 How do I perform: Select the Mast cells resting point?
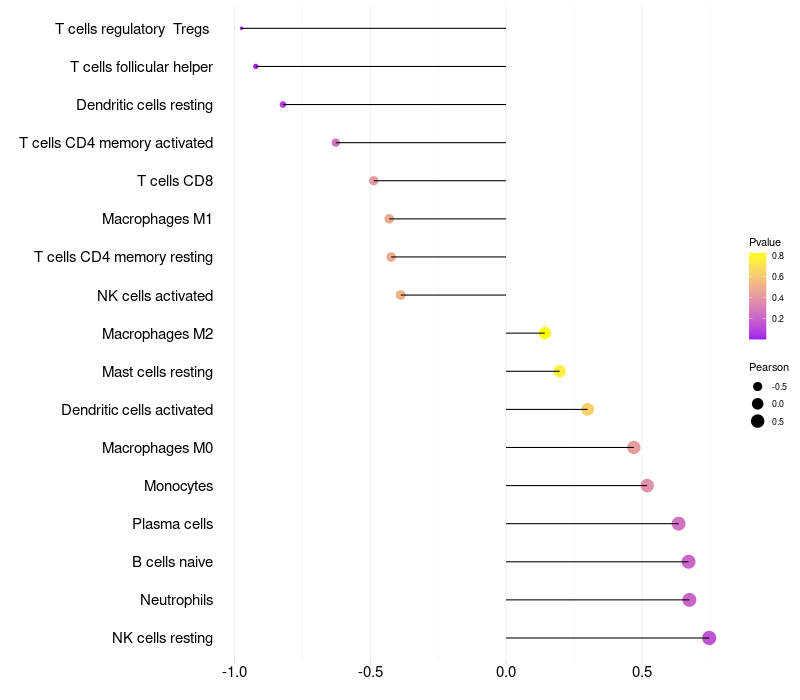click(559, 371)
